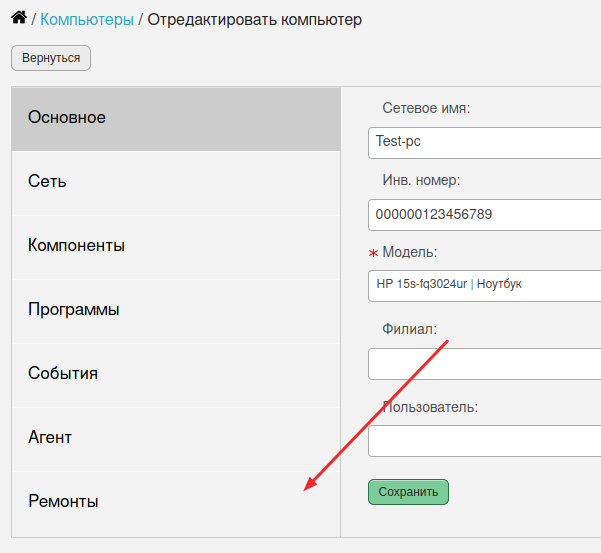Show the События tab
Viewport: 601px width, 553px height.
click(176, 375)
